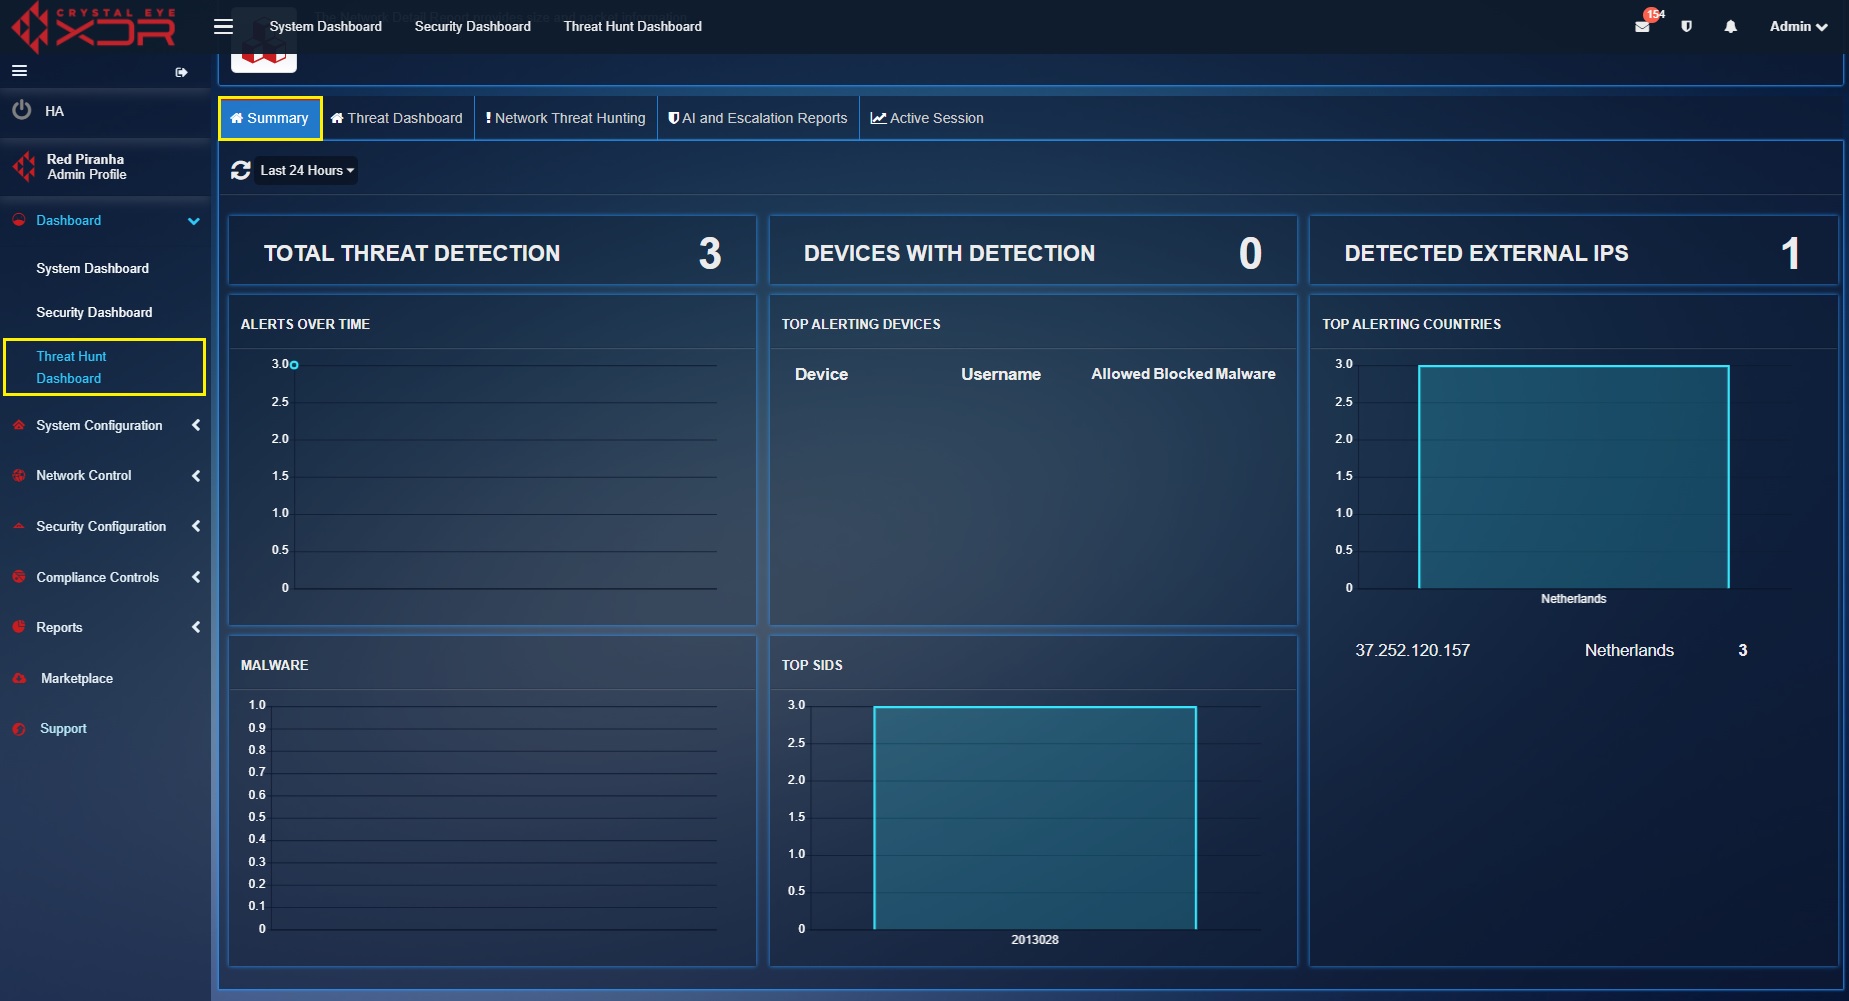Open System Dashboard in top navigation
This screenshot has width=1849, height=1001.
coord(325,26)
